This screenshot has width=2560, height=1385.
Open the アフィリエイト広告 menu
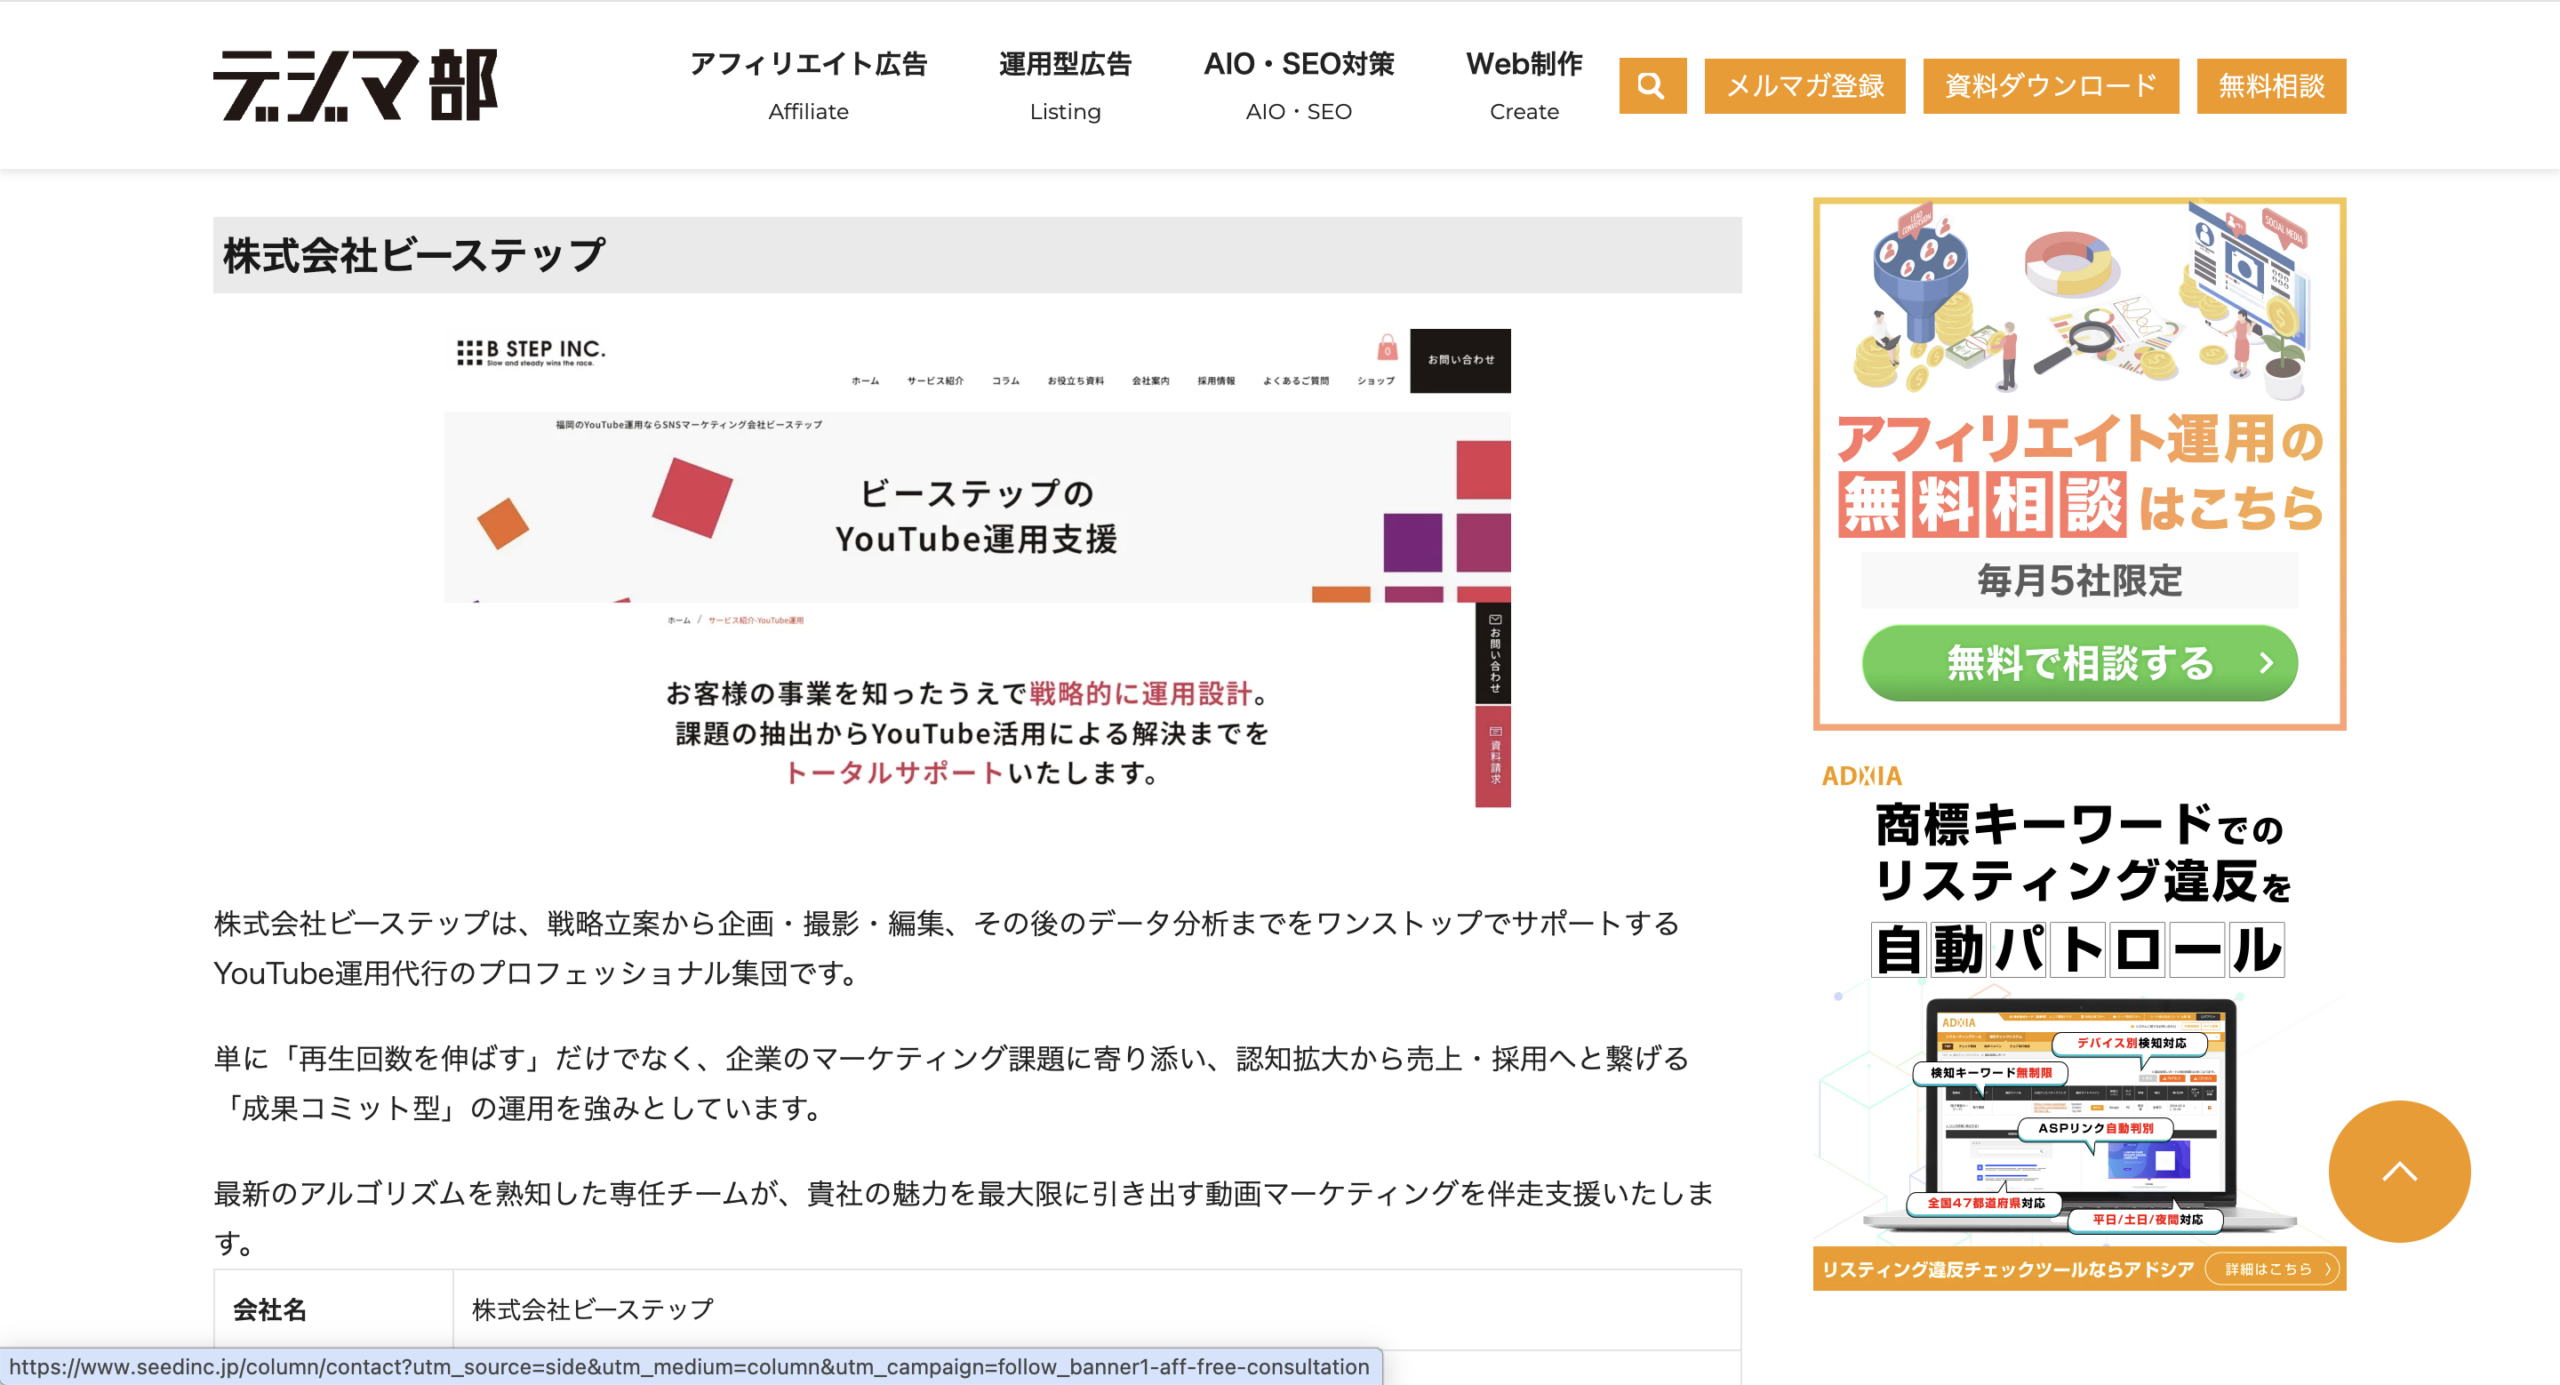coord(808,86)
